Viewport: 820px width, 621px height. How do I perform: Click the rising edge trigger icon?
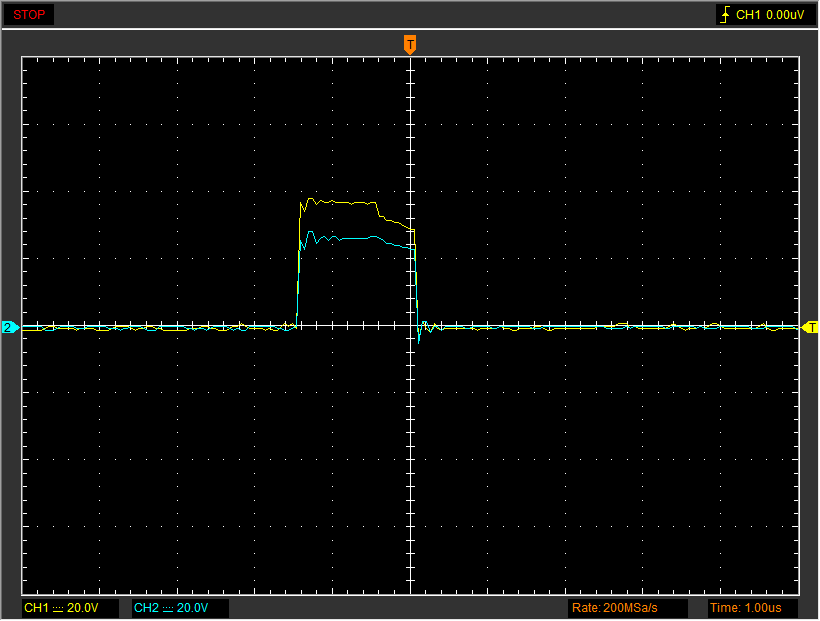point(725,15)
